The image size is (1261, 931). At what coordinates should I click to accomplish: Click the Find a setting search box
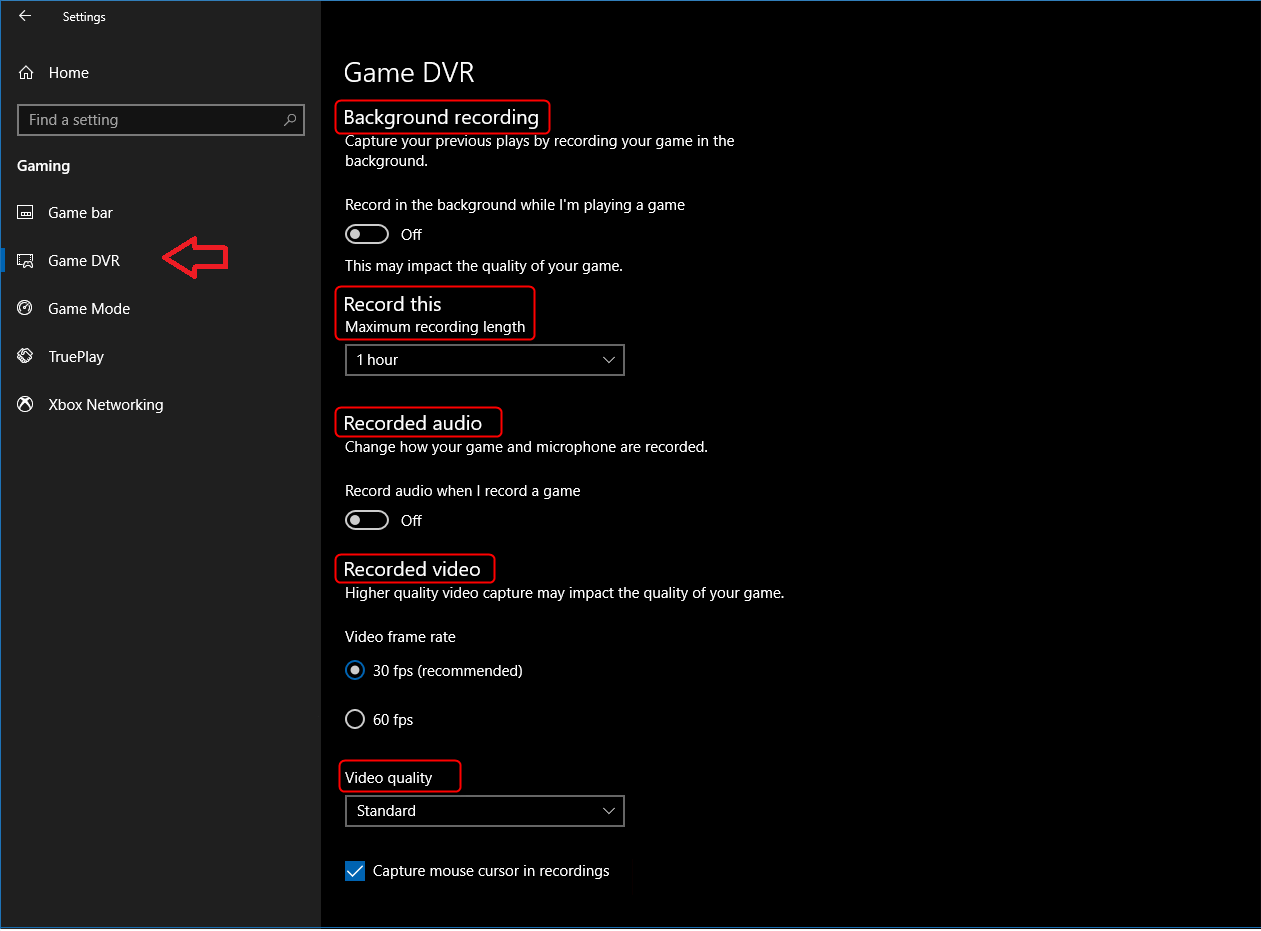(150, 120)
